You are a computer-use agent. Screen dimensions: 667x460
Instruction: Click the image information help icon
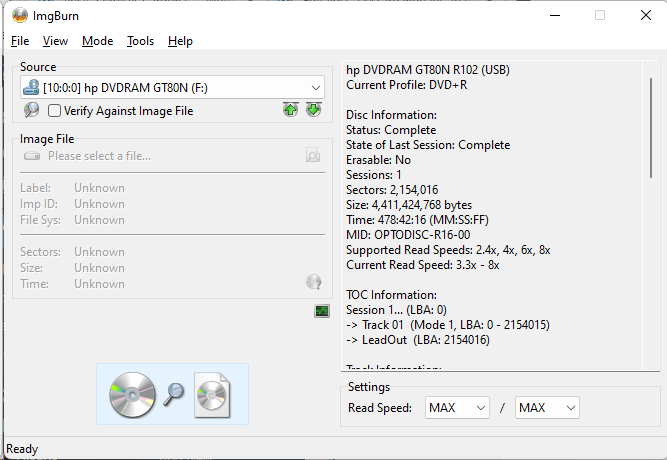point(314,283)
